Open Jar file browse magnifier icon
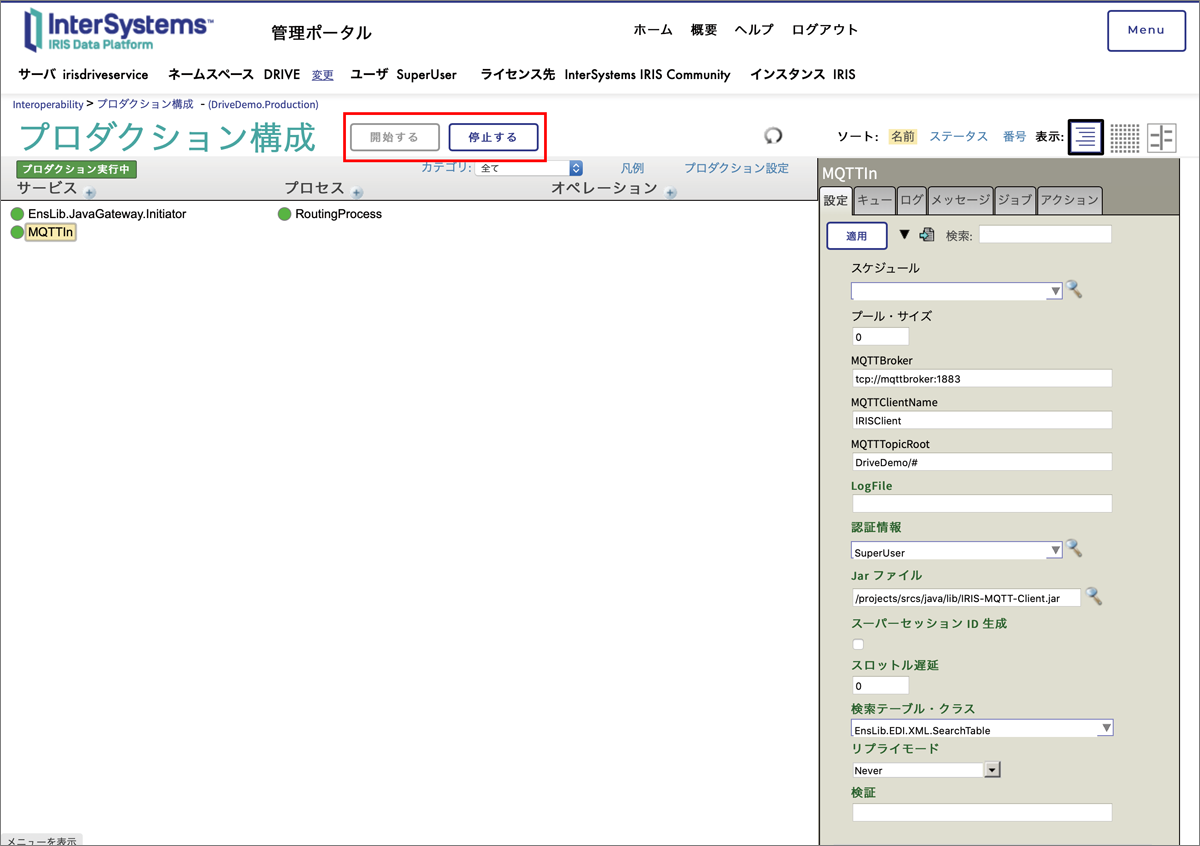 click(x=1094, y=596)
